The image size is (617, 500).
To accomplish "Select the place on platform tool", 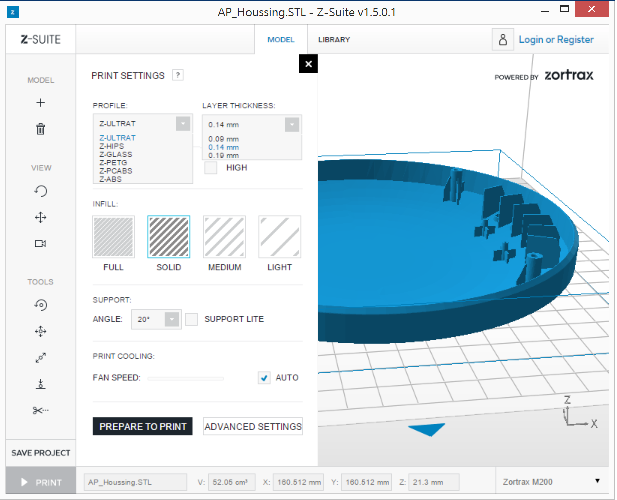I will click(41, 384).
